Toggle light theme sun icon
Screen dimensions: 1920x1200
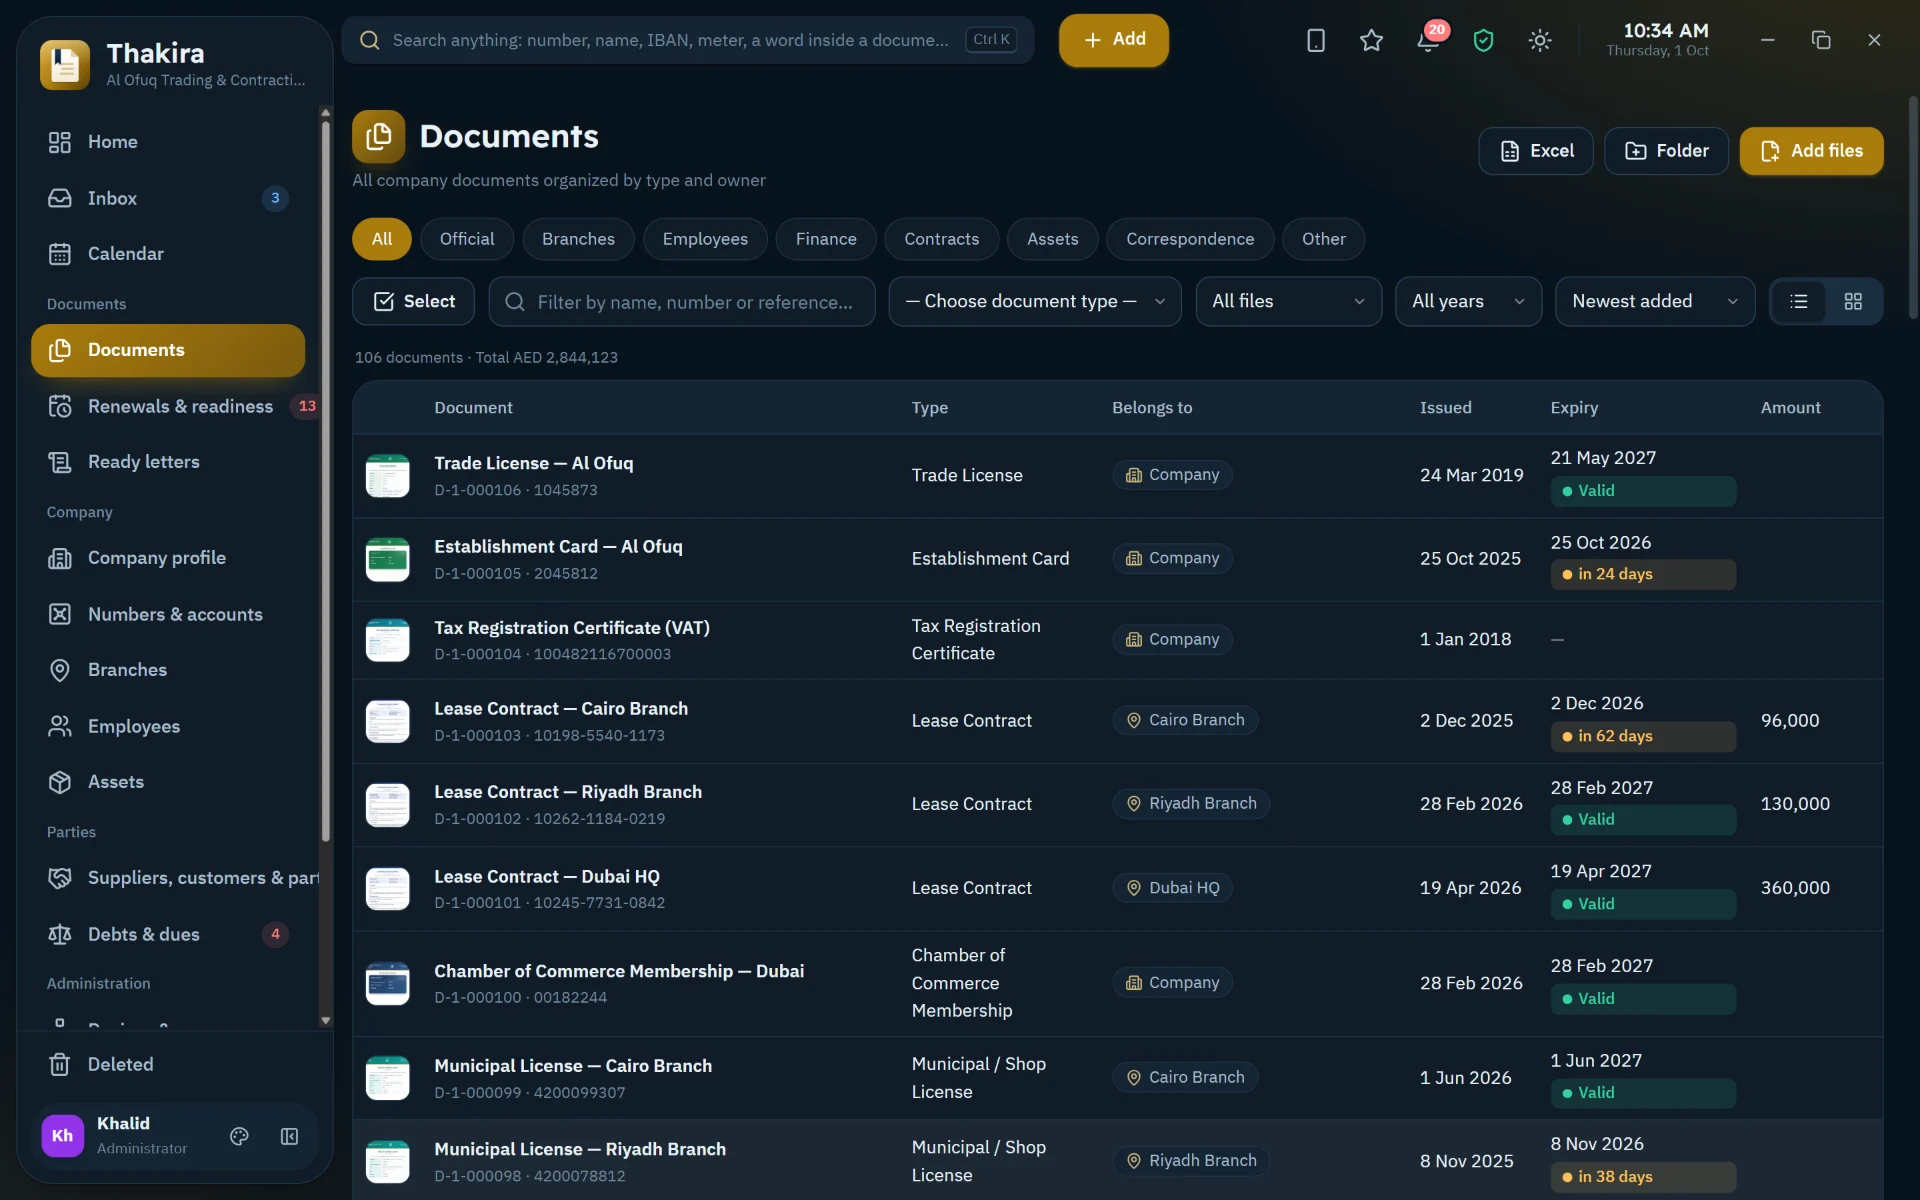coord(1540,40)
